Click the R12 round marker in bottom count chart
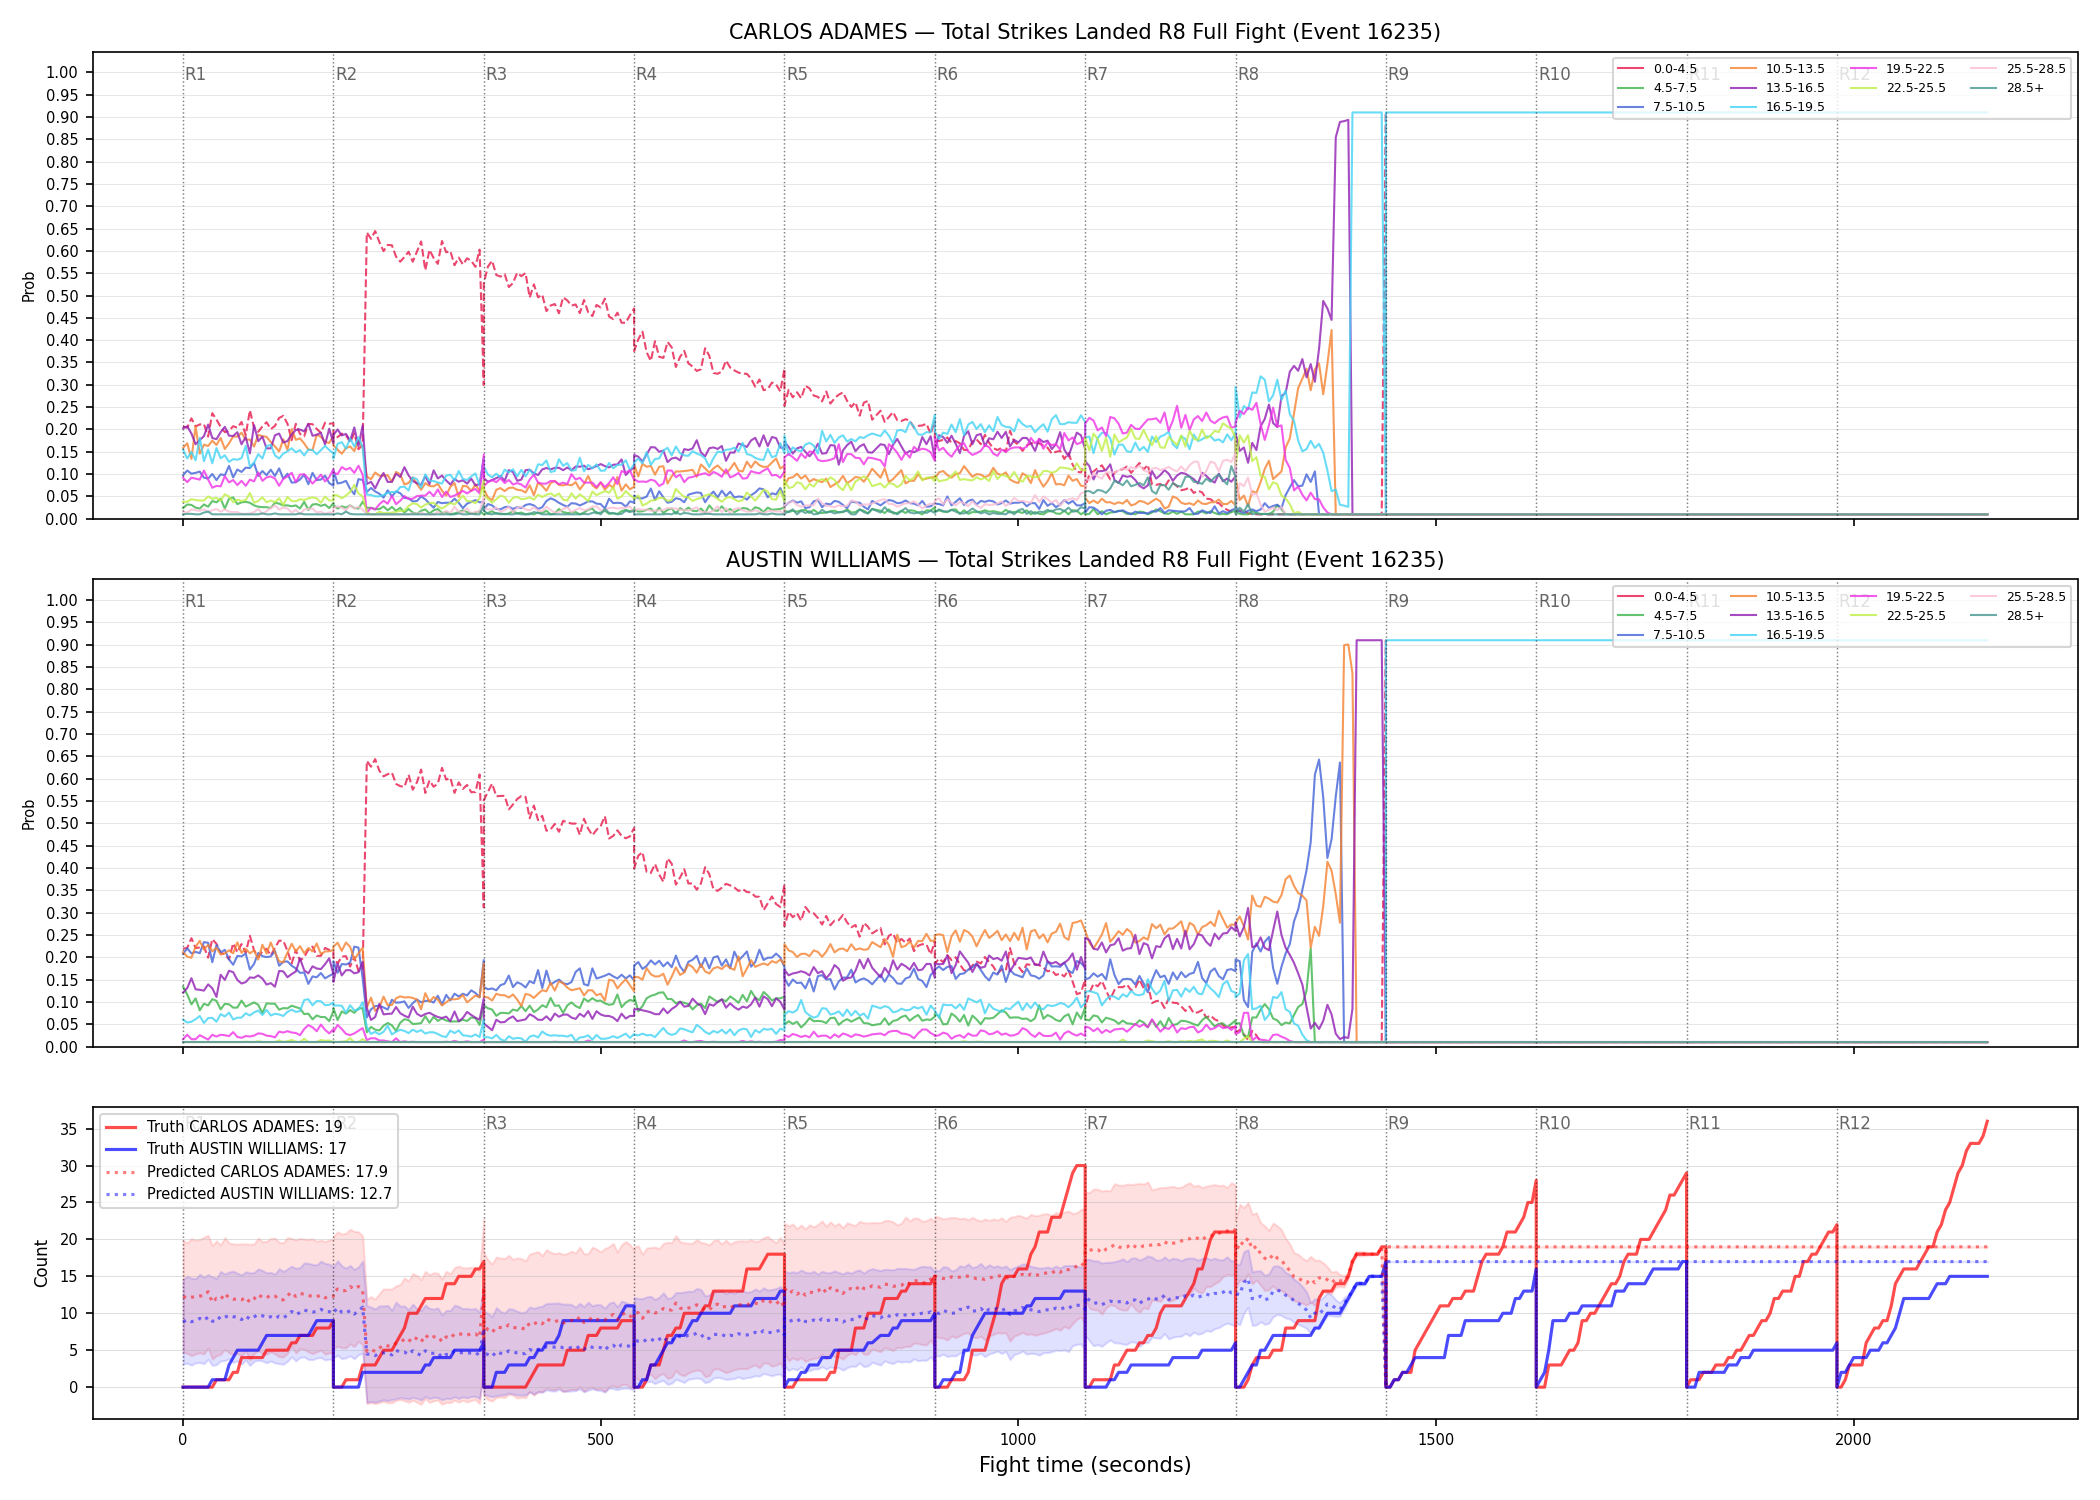 coord(1854,1123)
